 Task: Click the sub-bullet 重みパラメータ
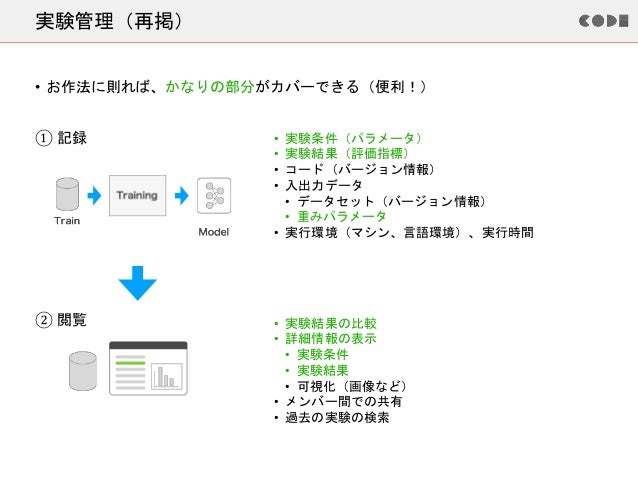tap(341, 216)
